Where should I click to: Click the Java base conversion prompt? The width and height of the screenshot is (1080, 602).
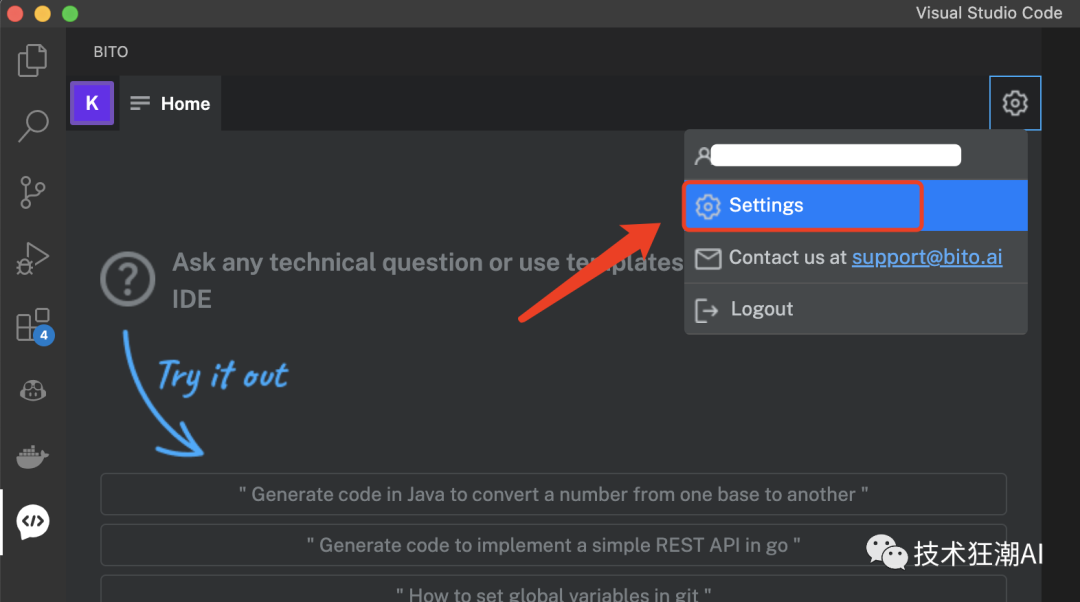[x=553, y=494]
